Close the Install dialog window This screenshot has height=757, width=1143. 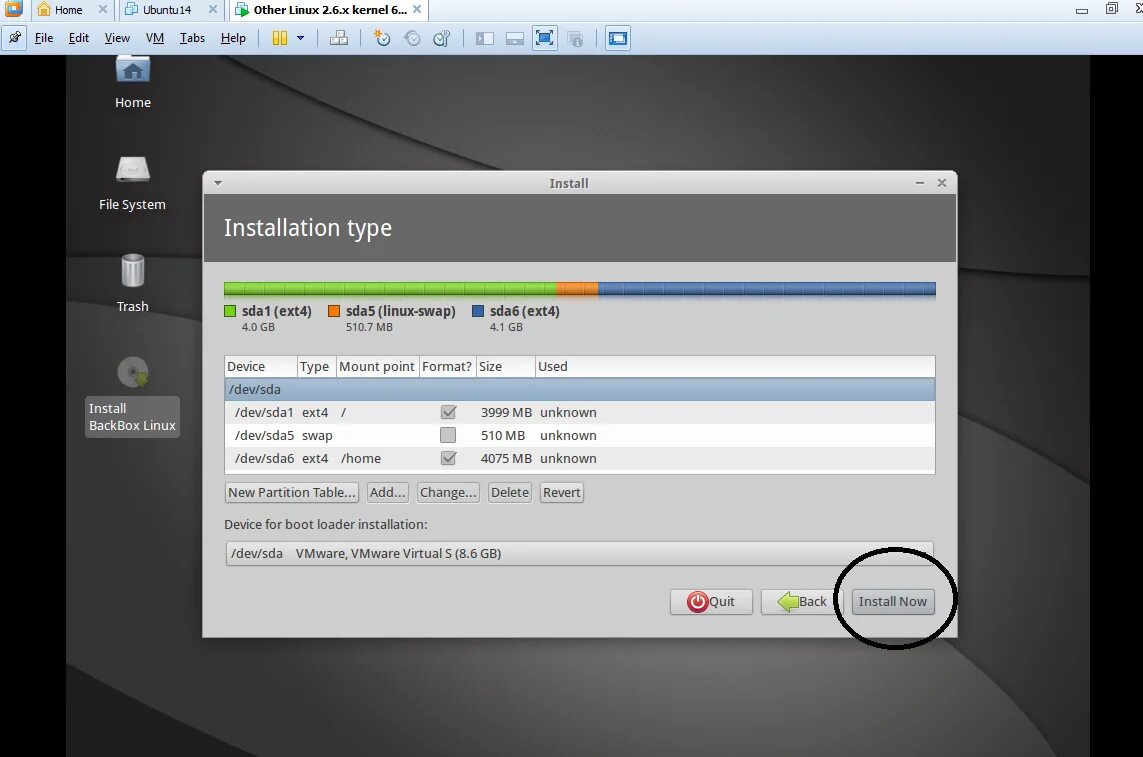tap(942, 183)
